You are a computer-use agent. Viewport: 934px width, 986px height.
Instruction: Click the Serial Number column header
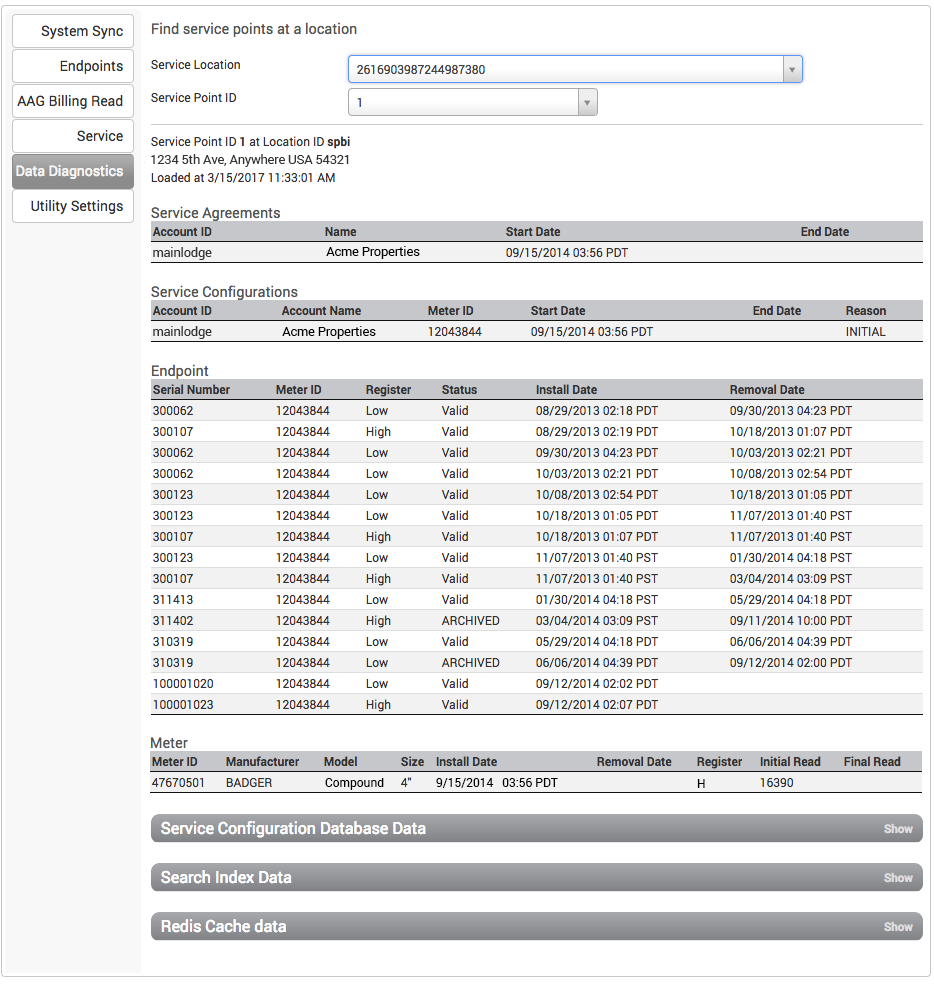[191, 390]
